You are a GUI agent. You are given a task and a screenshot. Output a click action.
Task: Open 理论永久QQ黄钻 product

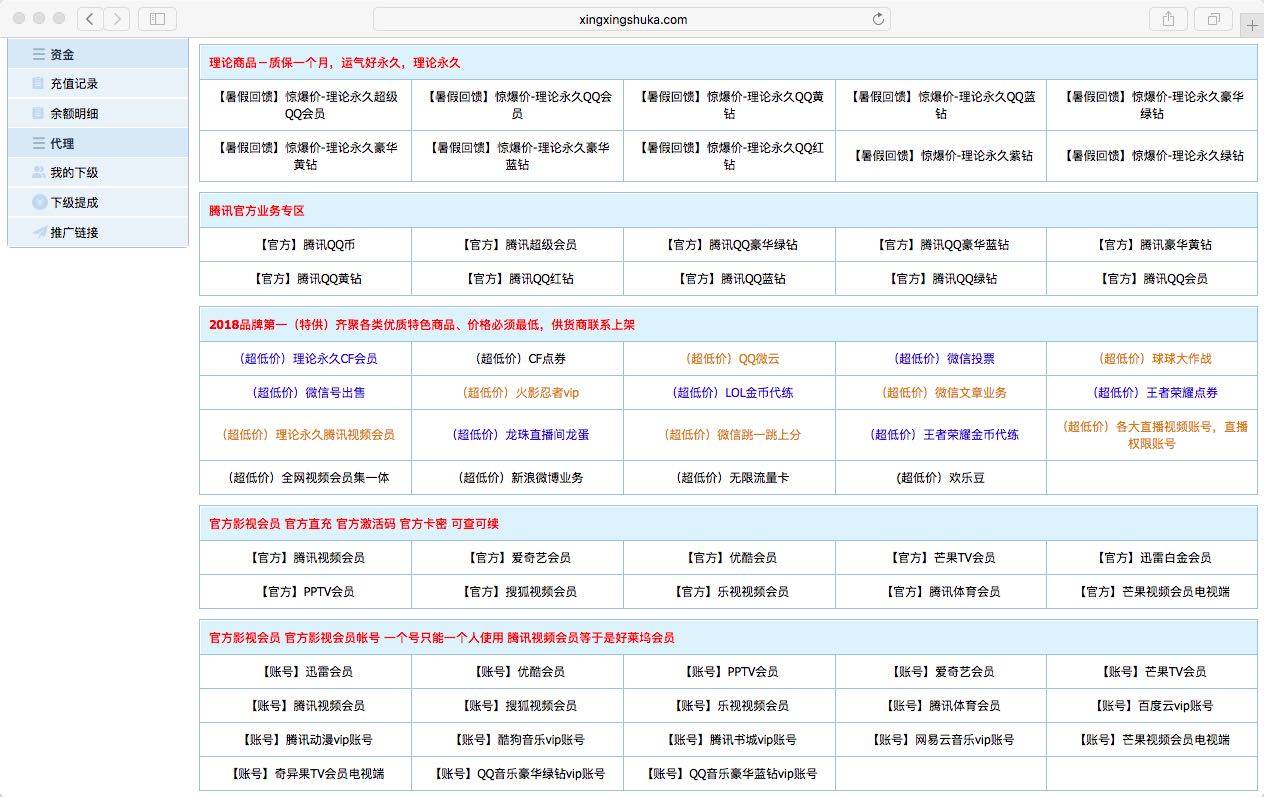click(x=729, y=105)
